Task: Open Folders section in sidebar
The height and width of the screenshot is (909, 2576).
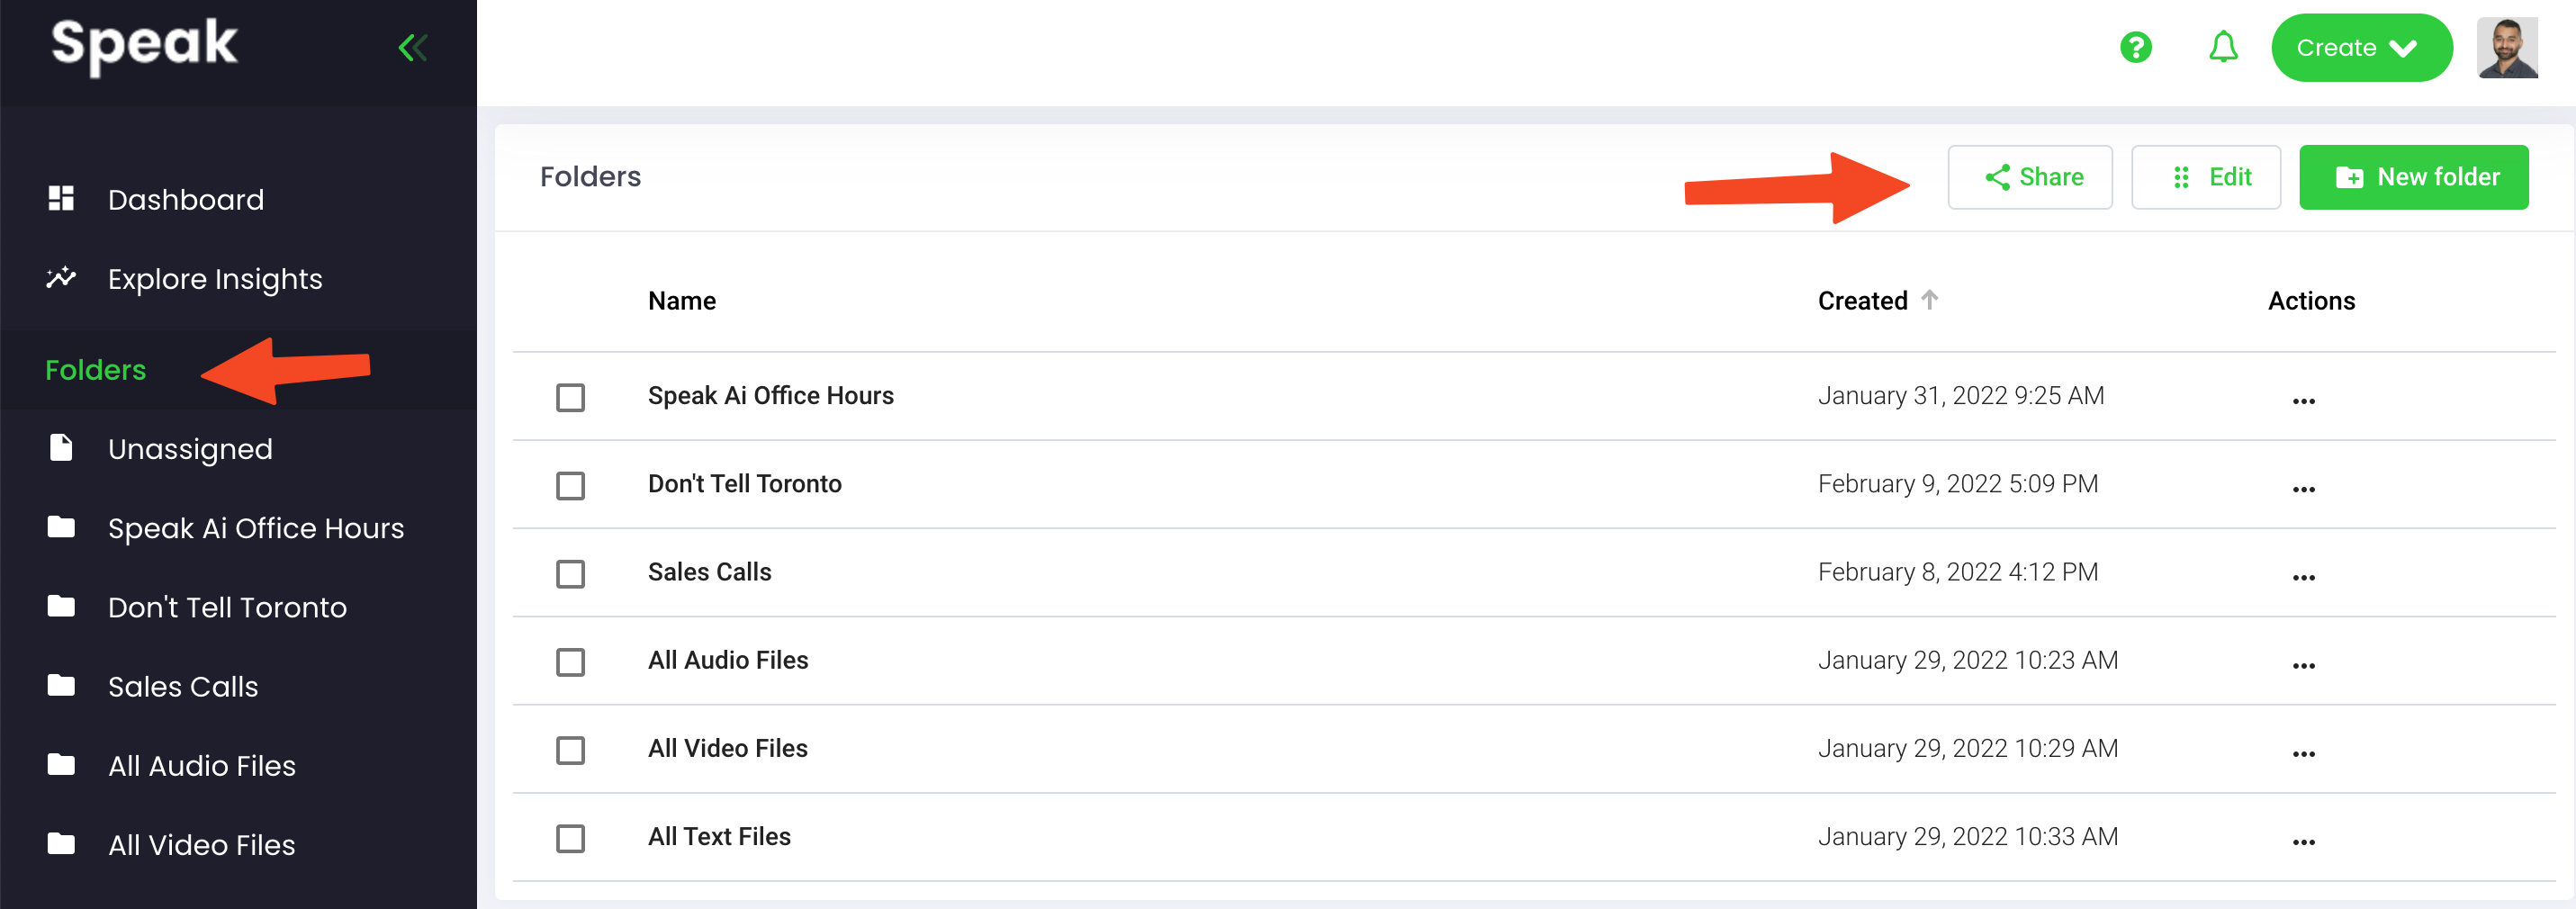Action: [96, 370]
